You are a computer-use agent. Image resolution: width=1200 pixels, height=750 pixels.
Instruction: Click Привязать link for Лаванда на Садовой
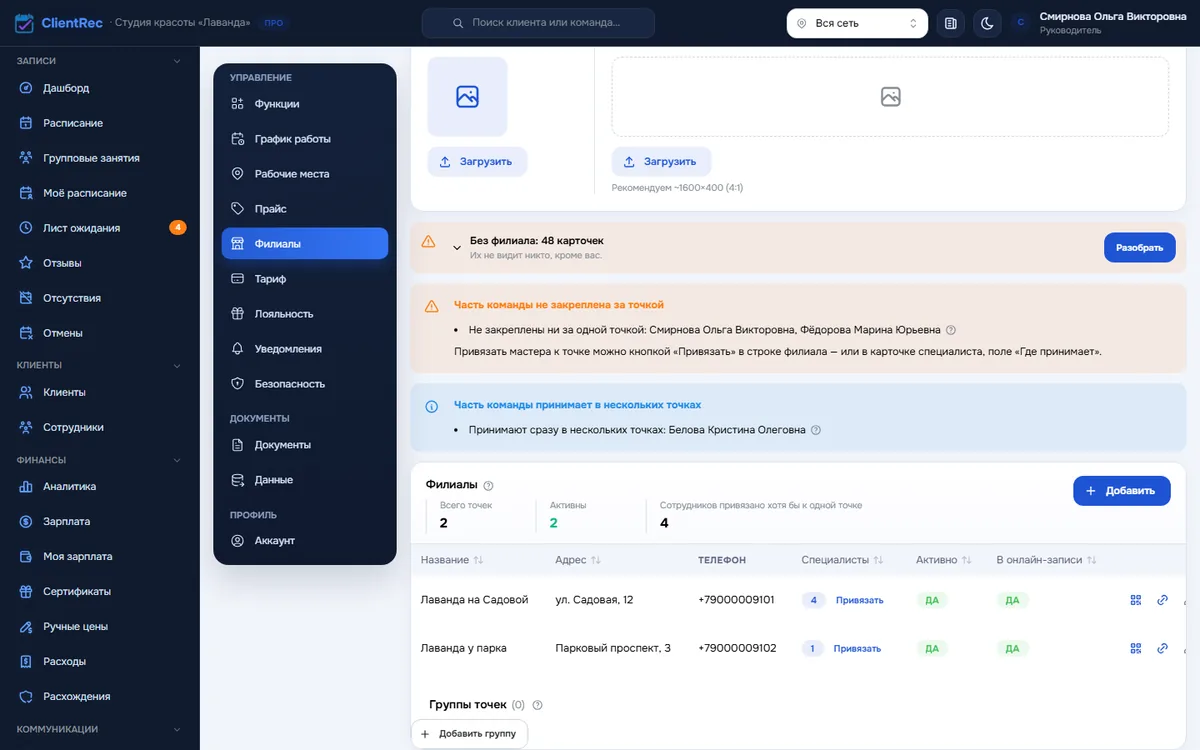click(x=860, y=600)
